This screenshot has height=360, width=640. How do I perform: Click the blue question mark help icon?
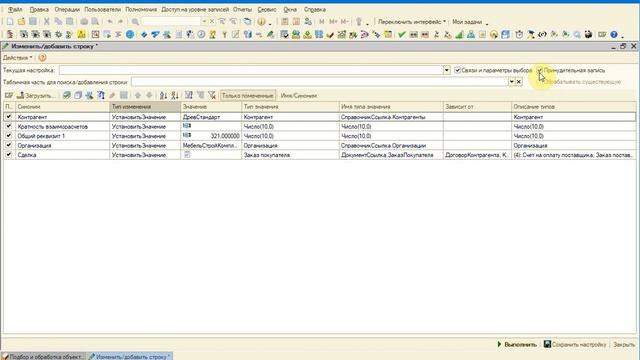click(613, 35)
